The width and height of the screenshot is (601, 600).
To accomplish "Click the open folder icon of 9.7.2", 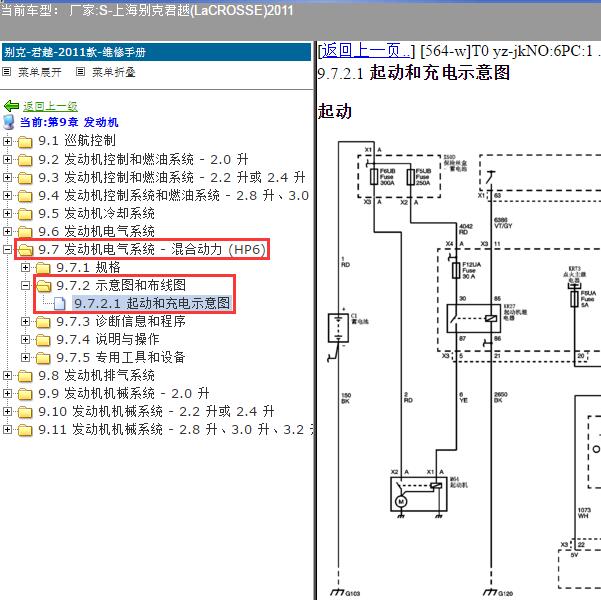I will tap(43, 286).
